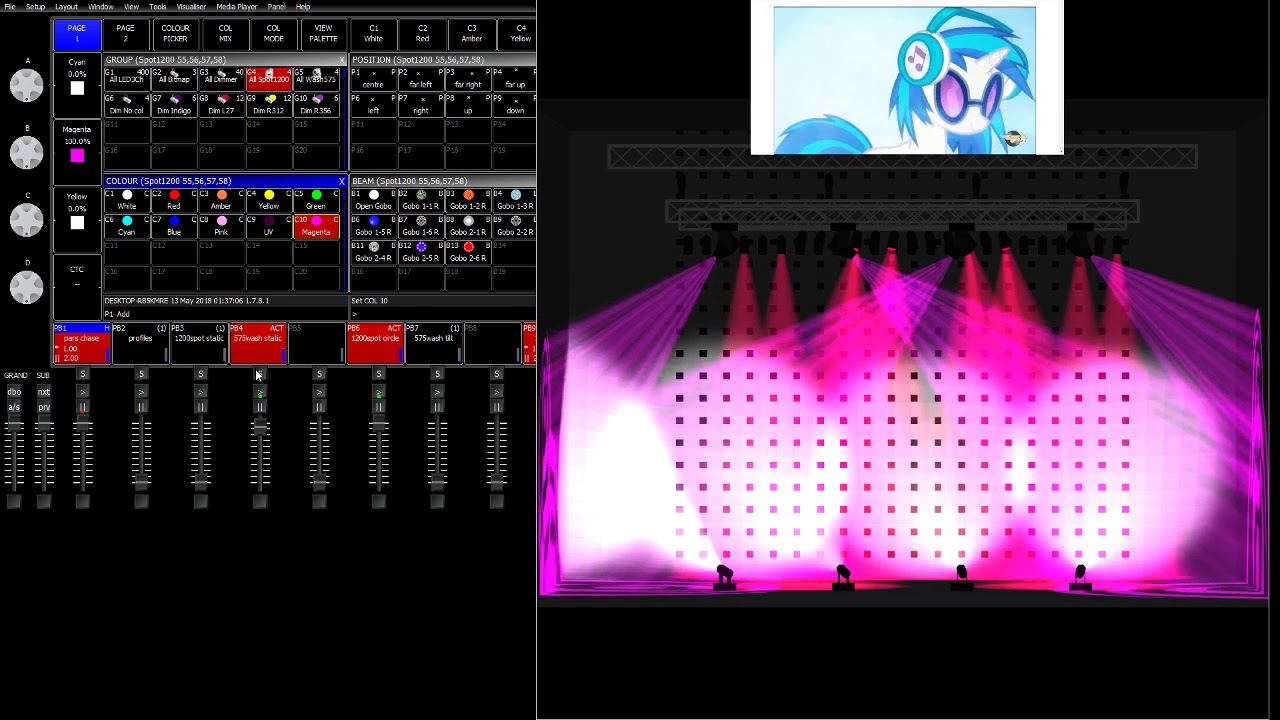Click the SUB prv button
Image resolution: width=1280 pixels, height=720 pixels.
point(44,407)
